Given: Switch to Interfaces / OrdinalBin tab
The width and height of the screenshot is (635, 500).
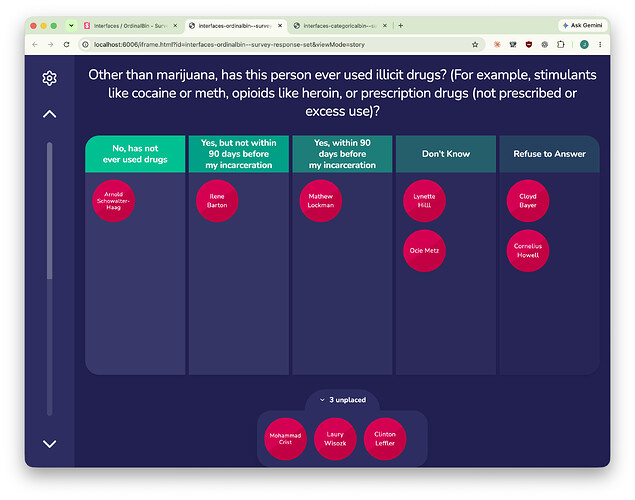Looking at the screenshot, I should (129, 26).
